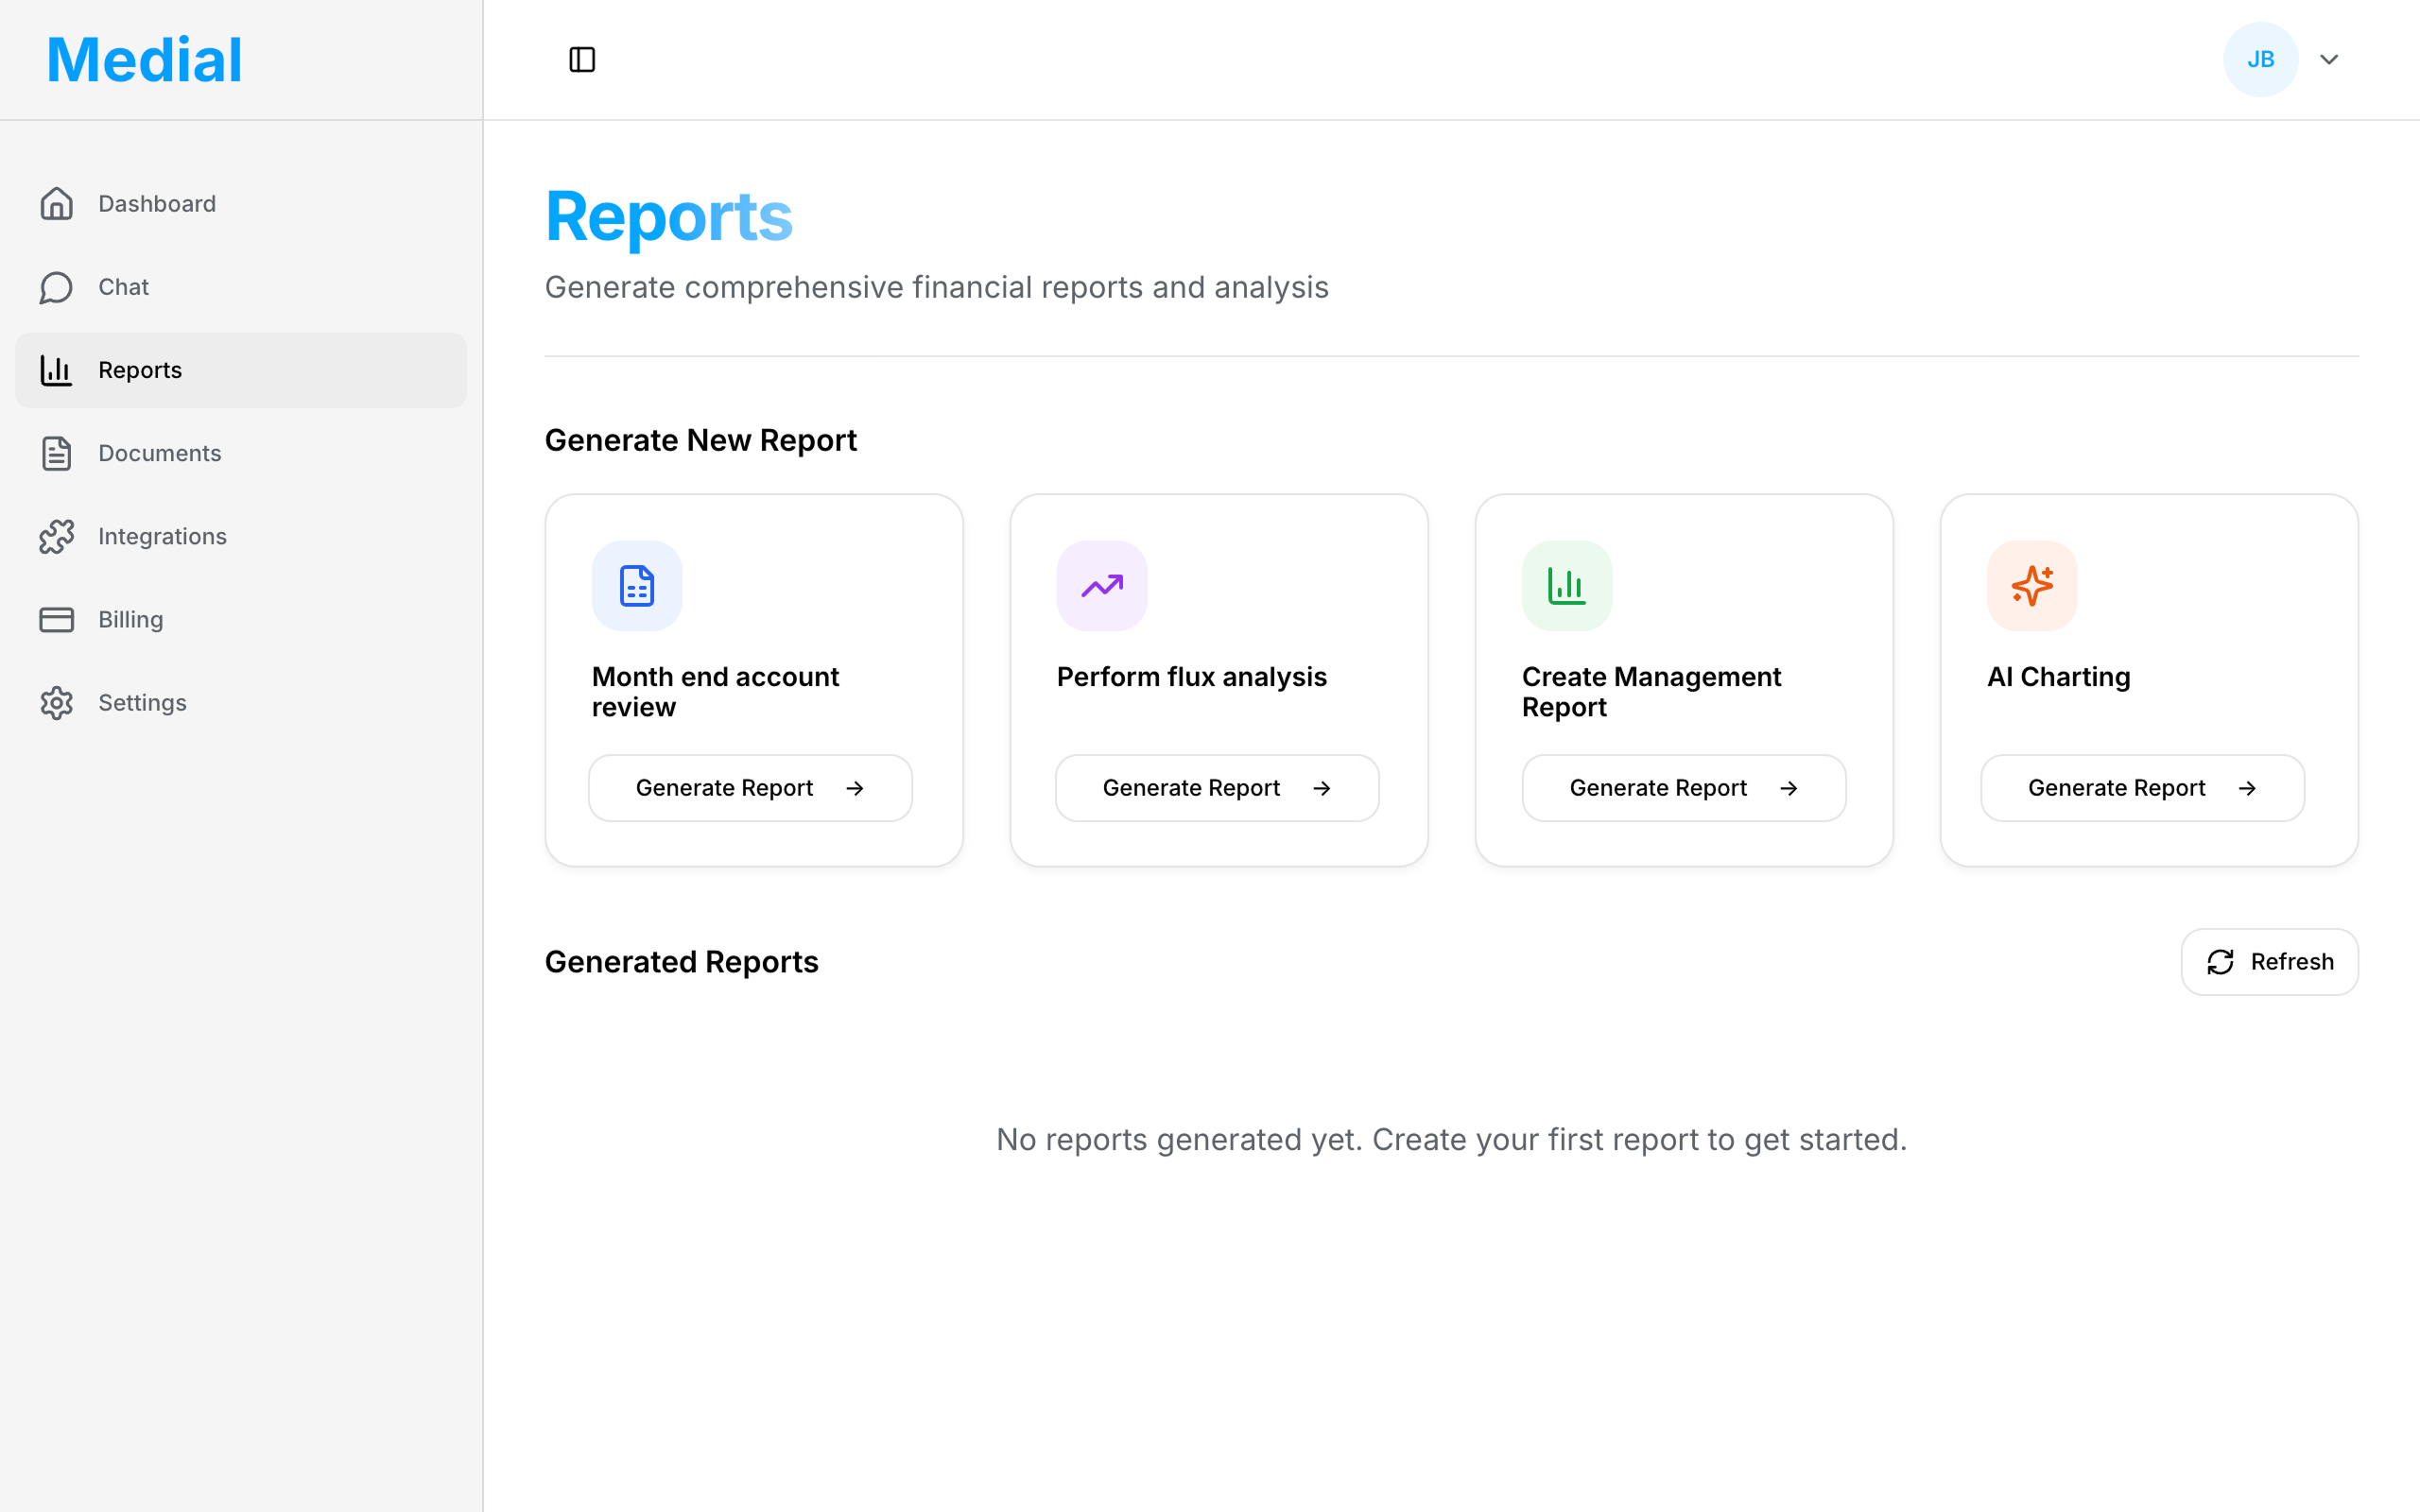Open the Dashboard home icon

(56, 203)
